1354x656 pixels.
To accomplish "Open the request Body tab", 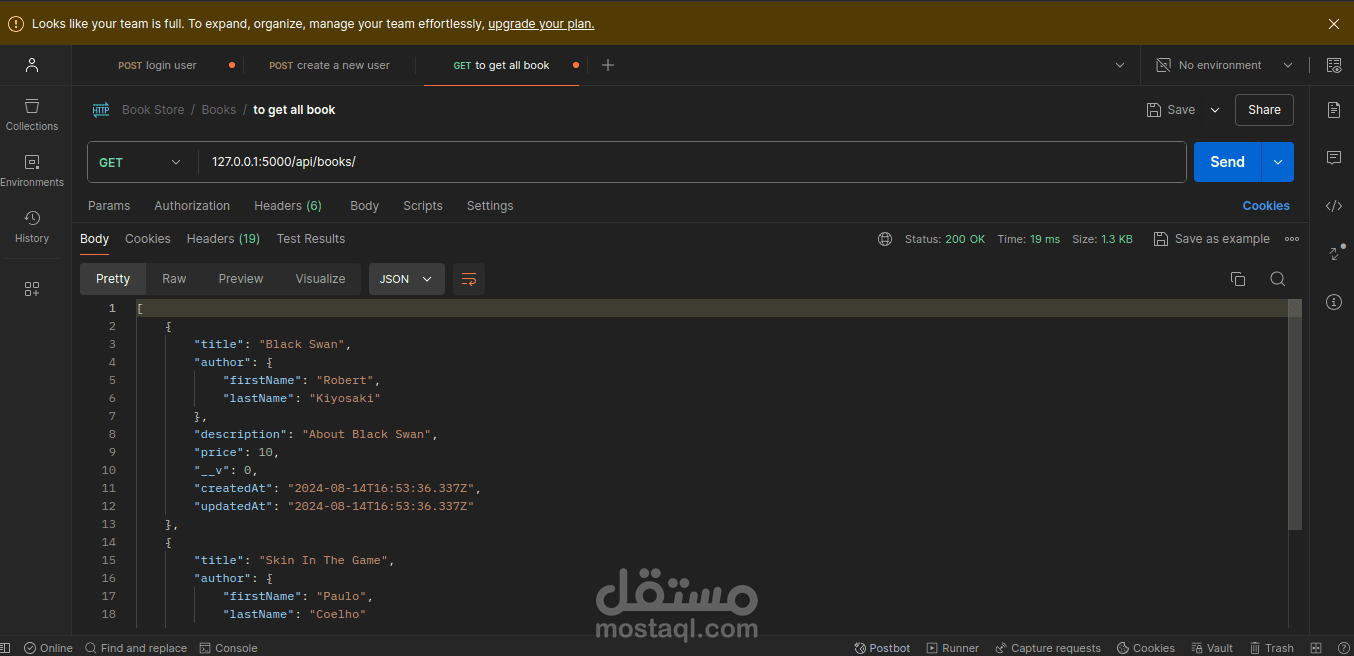I will (364, 206).
